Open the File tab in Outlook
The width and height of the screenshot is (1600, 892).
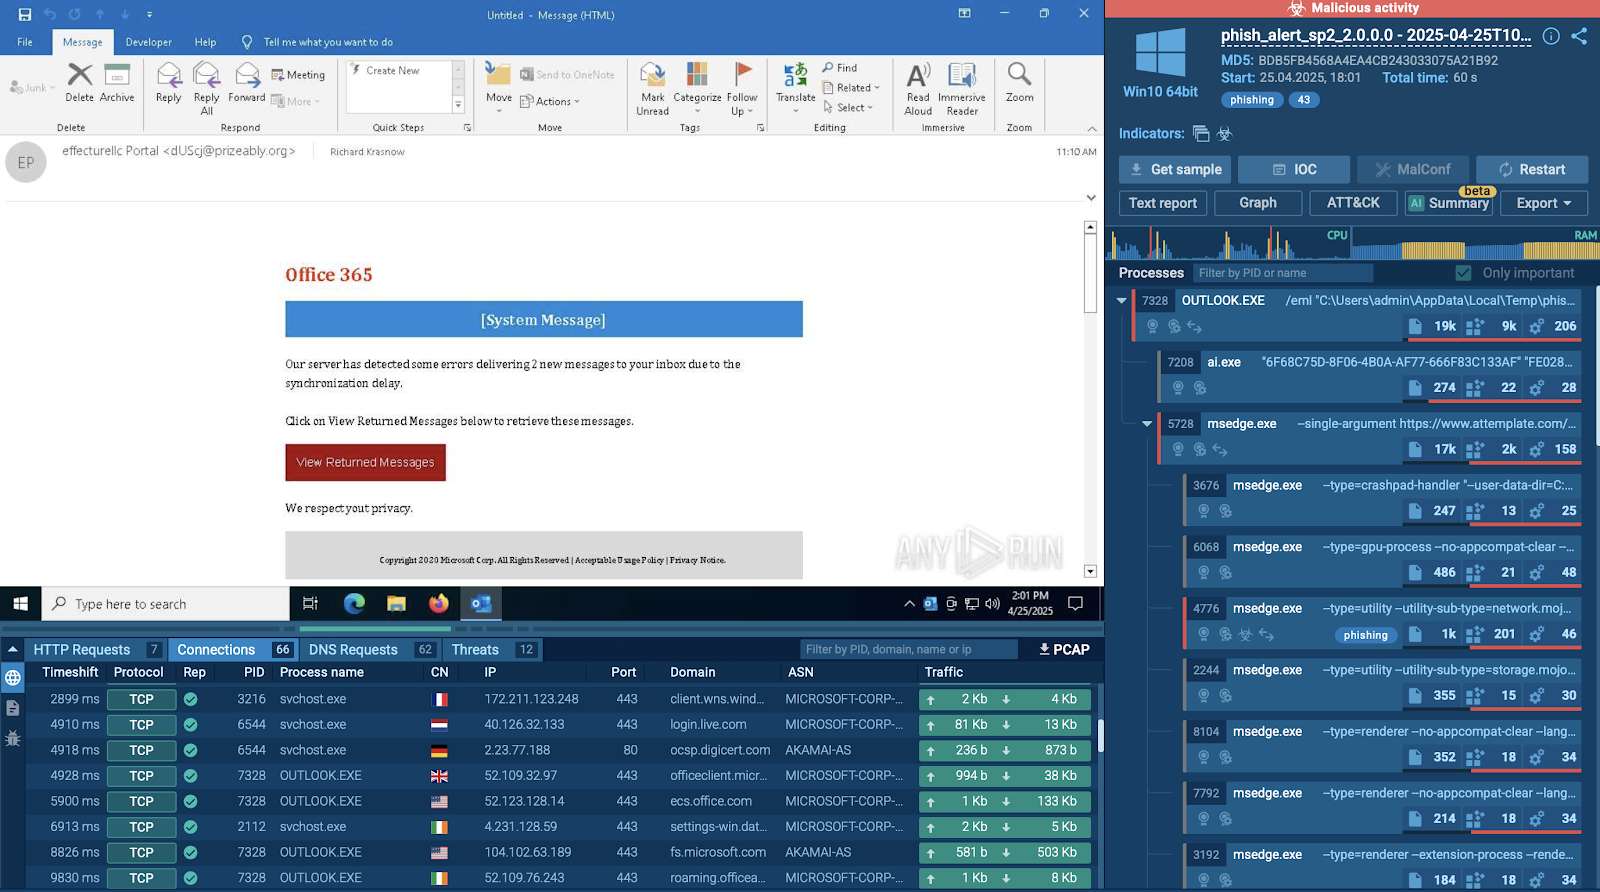pos(25,42)
